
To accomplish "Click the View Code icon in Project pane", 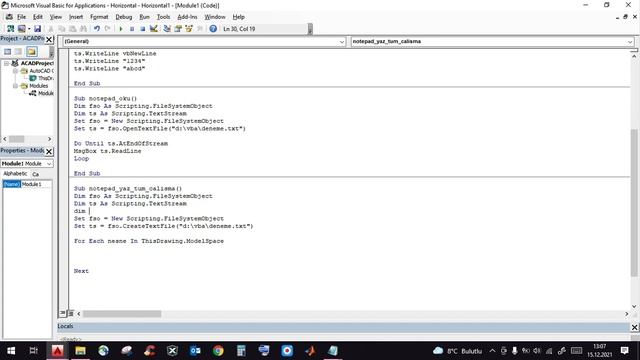I will pos(7,51).
